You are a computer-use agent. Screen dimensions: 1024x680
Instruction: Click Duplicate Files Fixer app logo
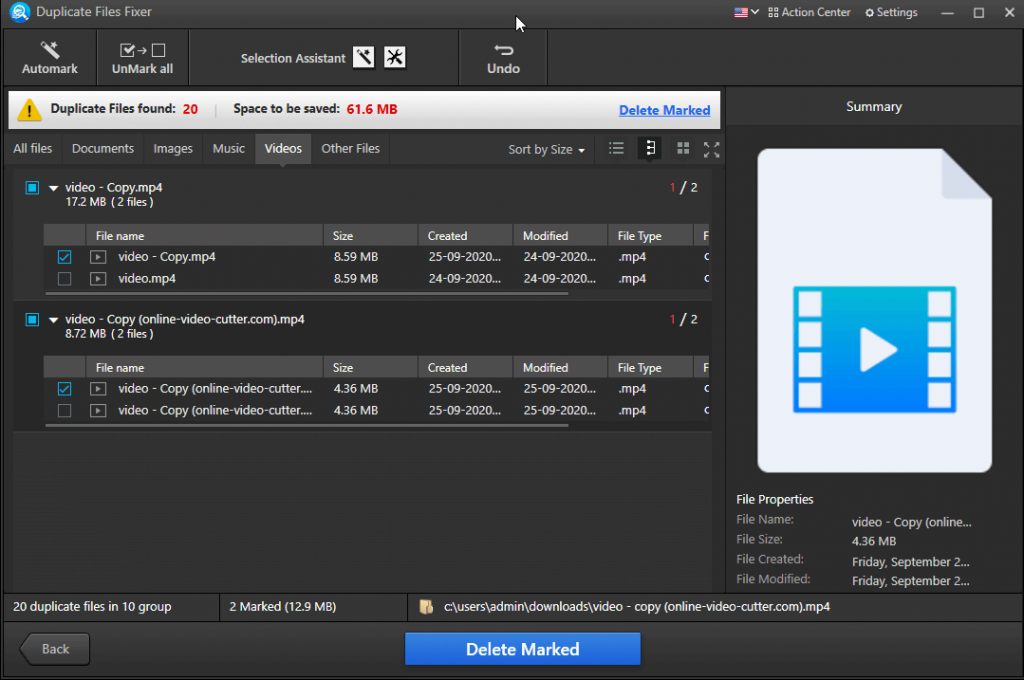(20, 12)
